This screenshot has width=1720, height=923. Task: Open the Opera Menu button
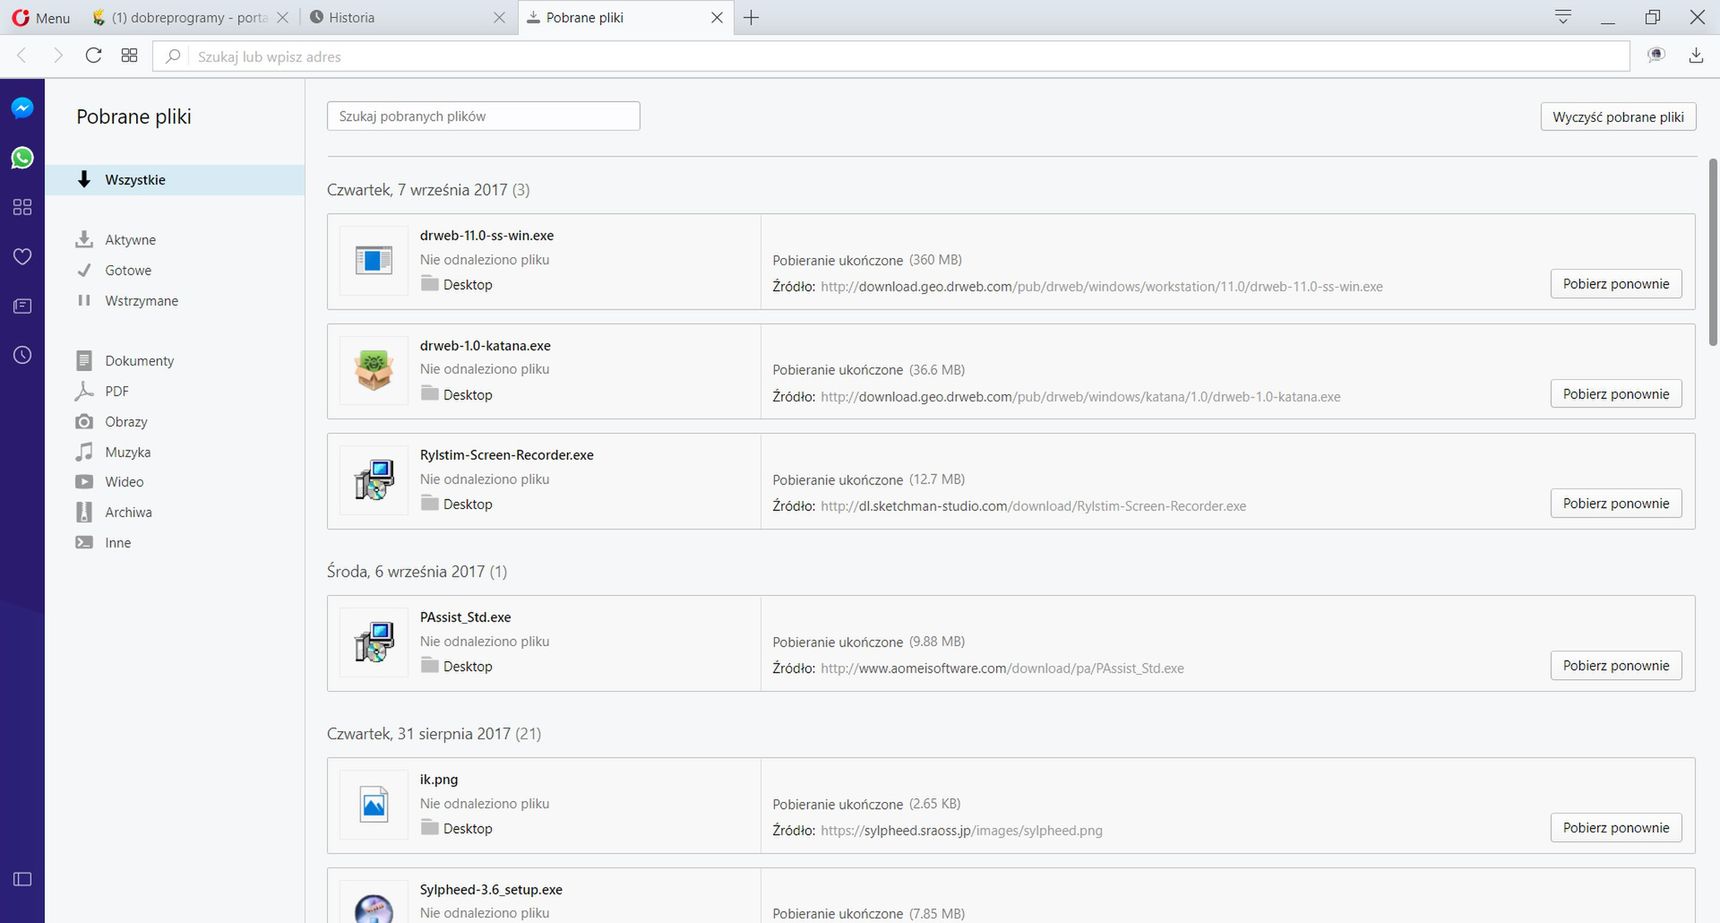point(41,18)
